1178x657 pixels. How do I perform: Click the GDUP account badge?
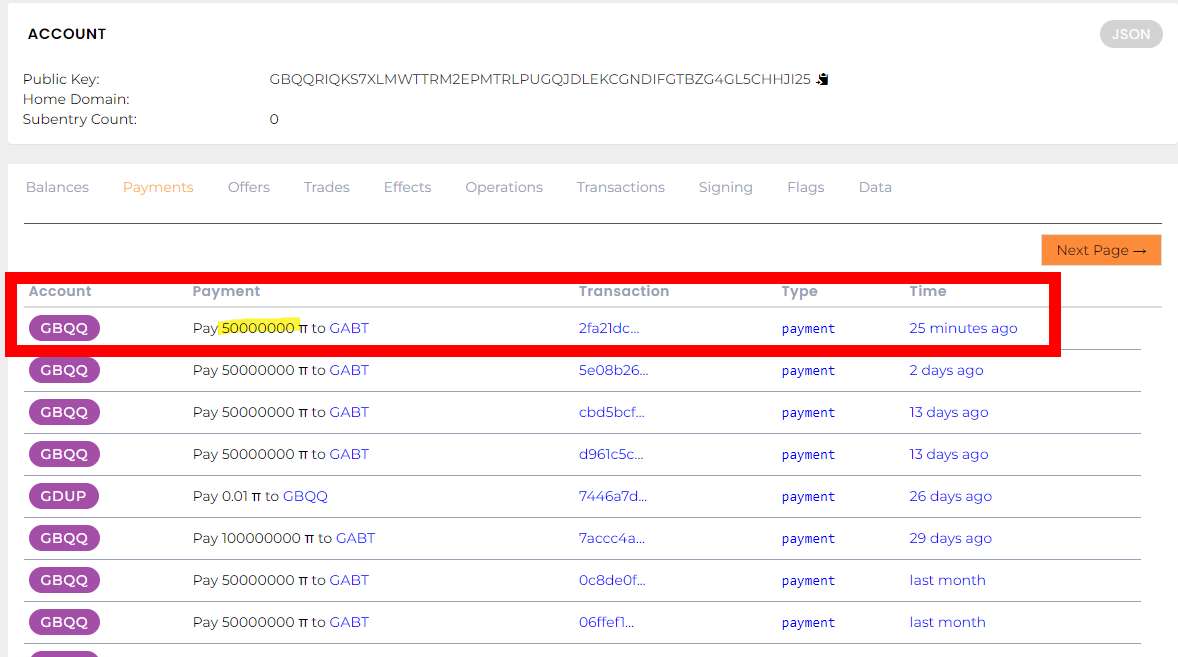point(64,496)
